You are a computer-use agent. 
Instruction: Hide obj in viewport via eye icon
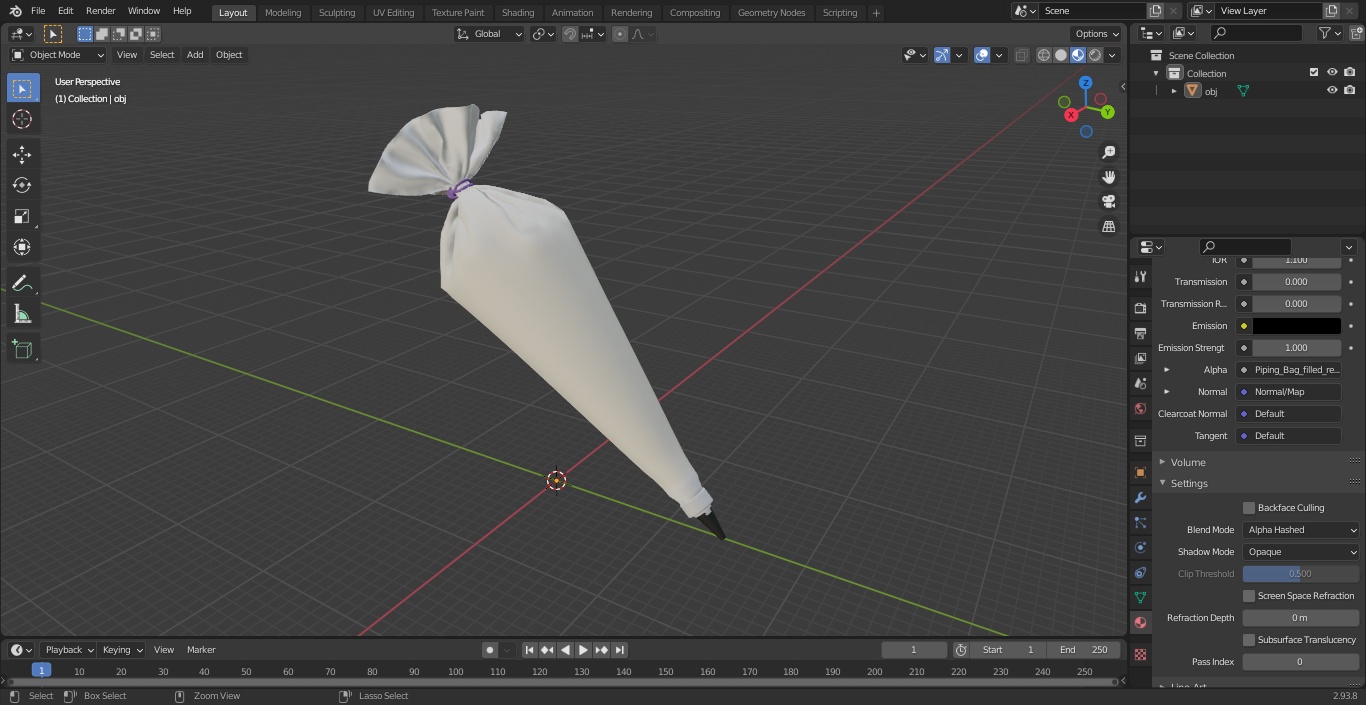(1332, 91)
